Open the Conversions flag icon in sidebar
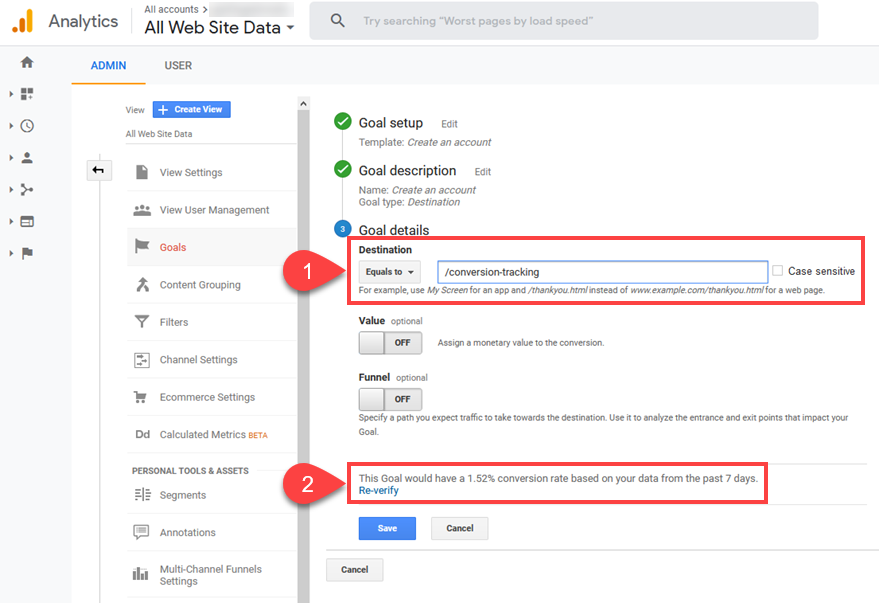The height and width of the screenshot is (603, 880). point(27,254)
